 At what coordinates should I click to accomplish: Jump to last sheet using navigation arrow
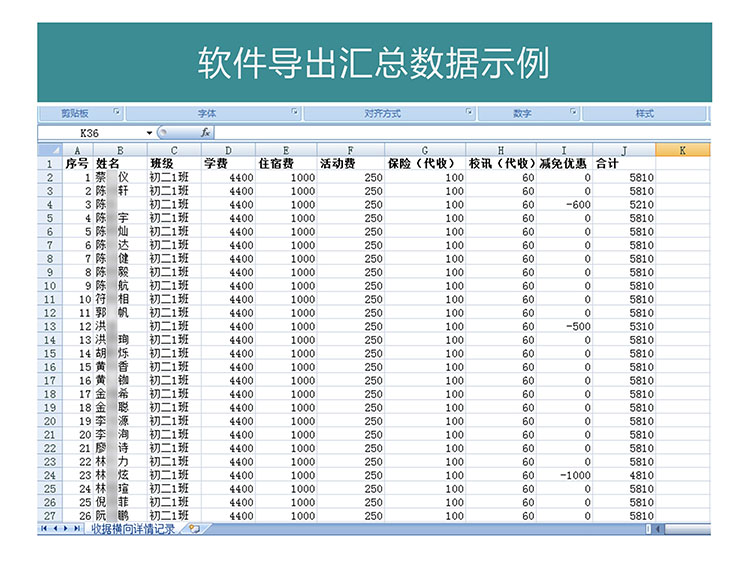(77, 528)
